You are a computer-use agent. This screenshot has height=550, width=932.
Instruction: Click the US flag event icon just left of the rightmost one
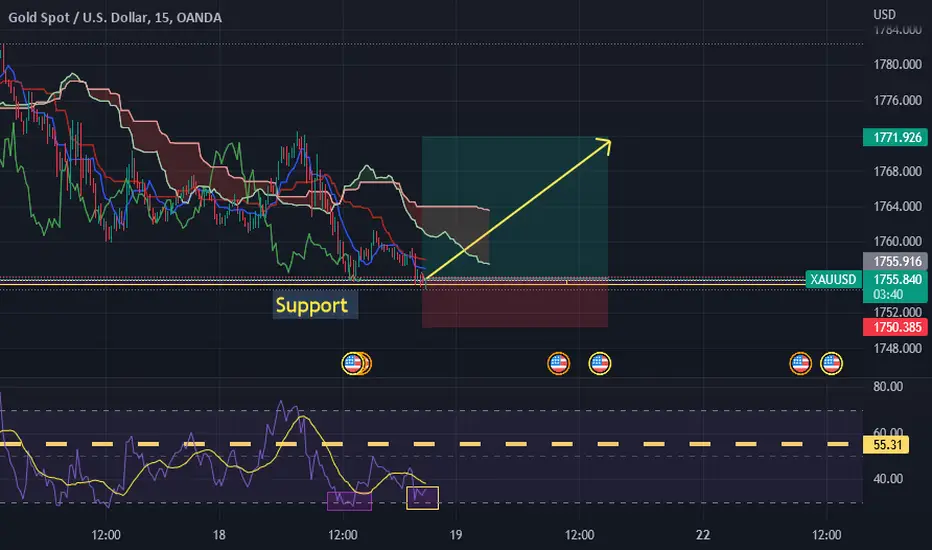(800, 363)
